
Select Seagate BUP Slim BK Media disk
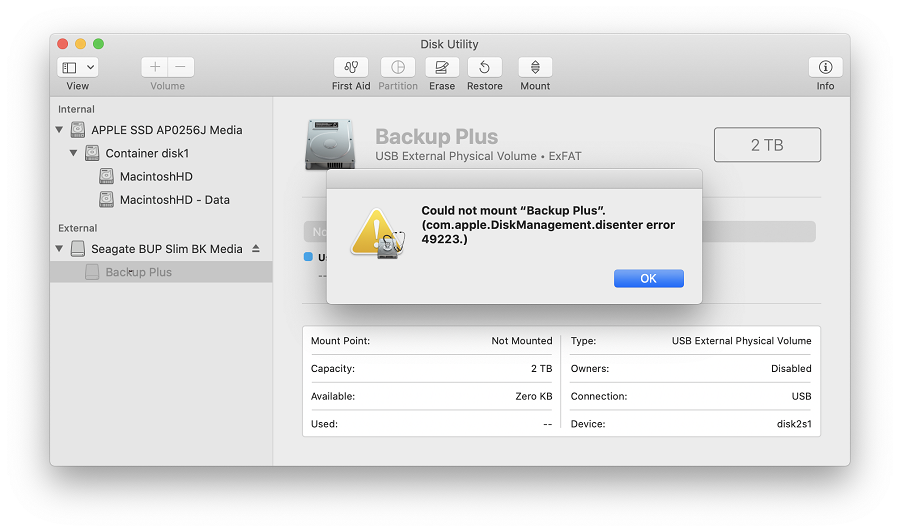click(166, 248)
